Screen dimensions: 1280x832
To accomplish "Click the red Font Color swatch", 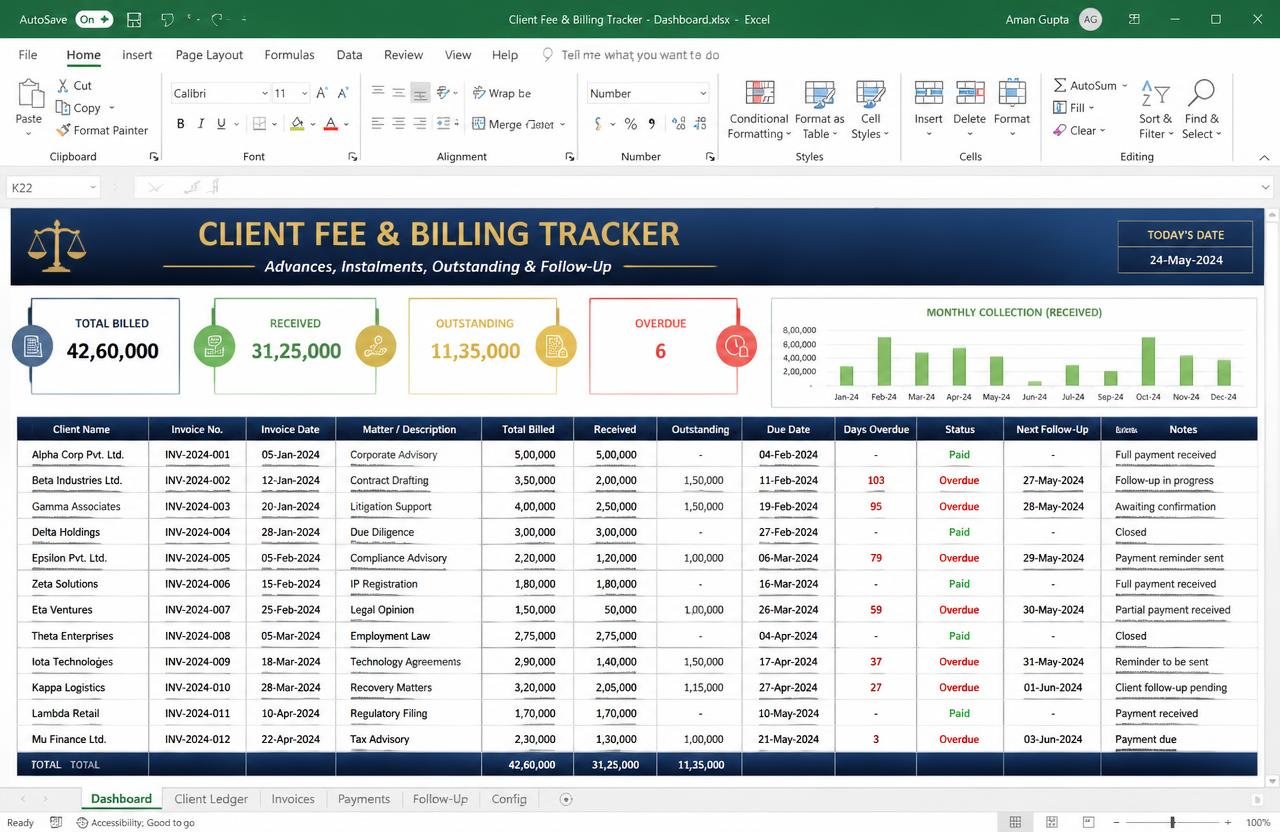I will (331, 124).
